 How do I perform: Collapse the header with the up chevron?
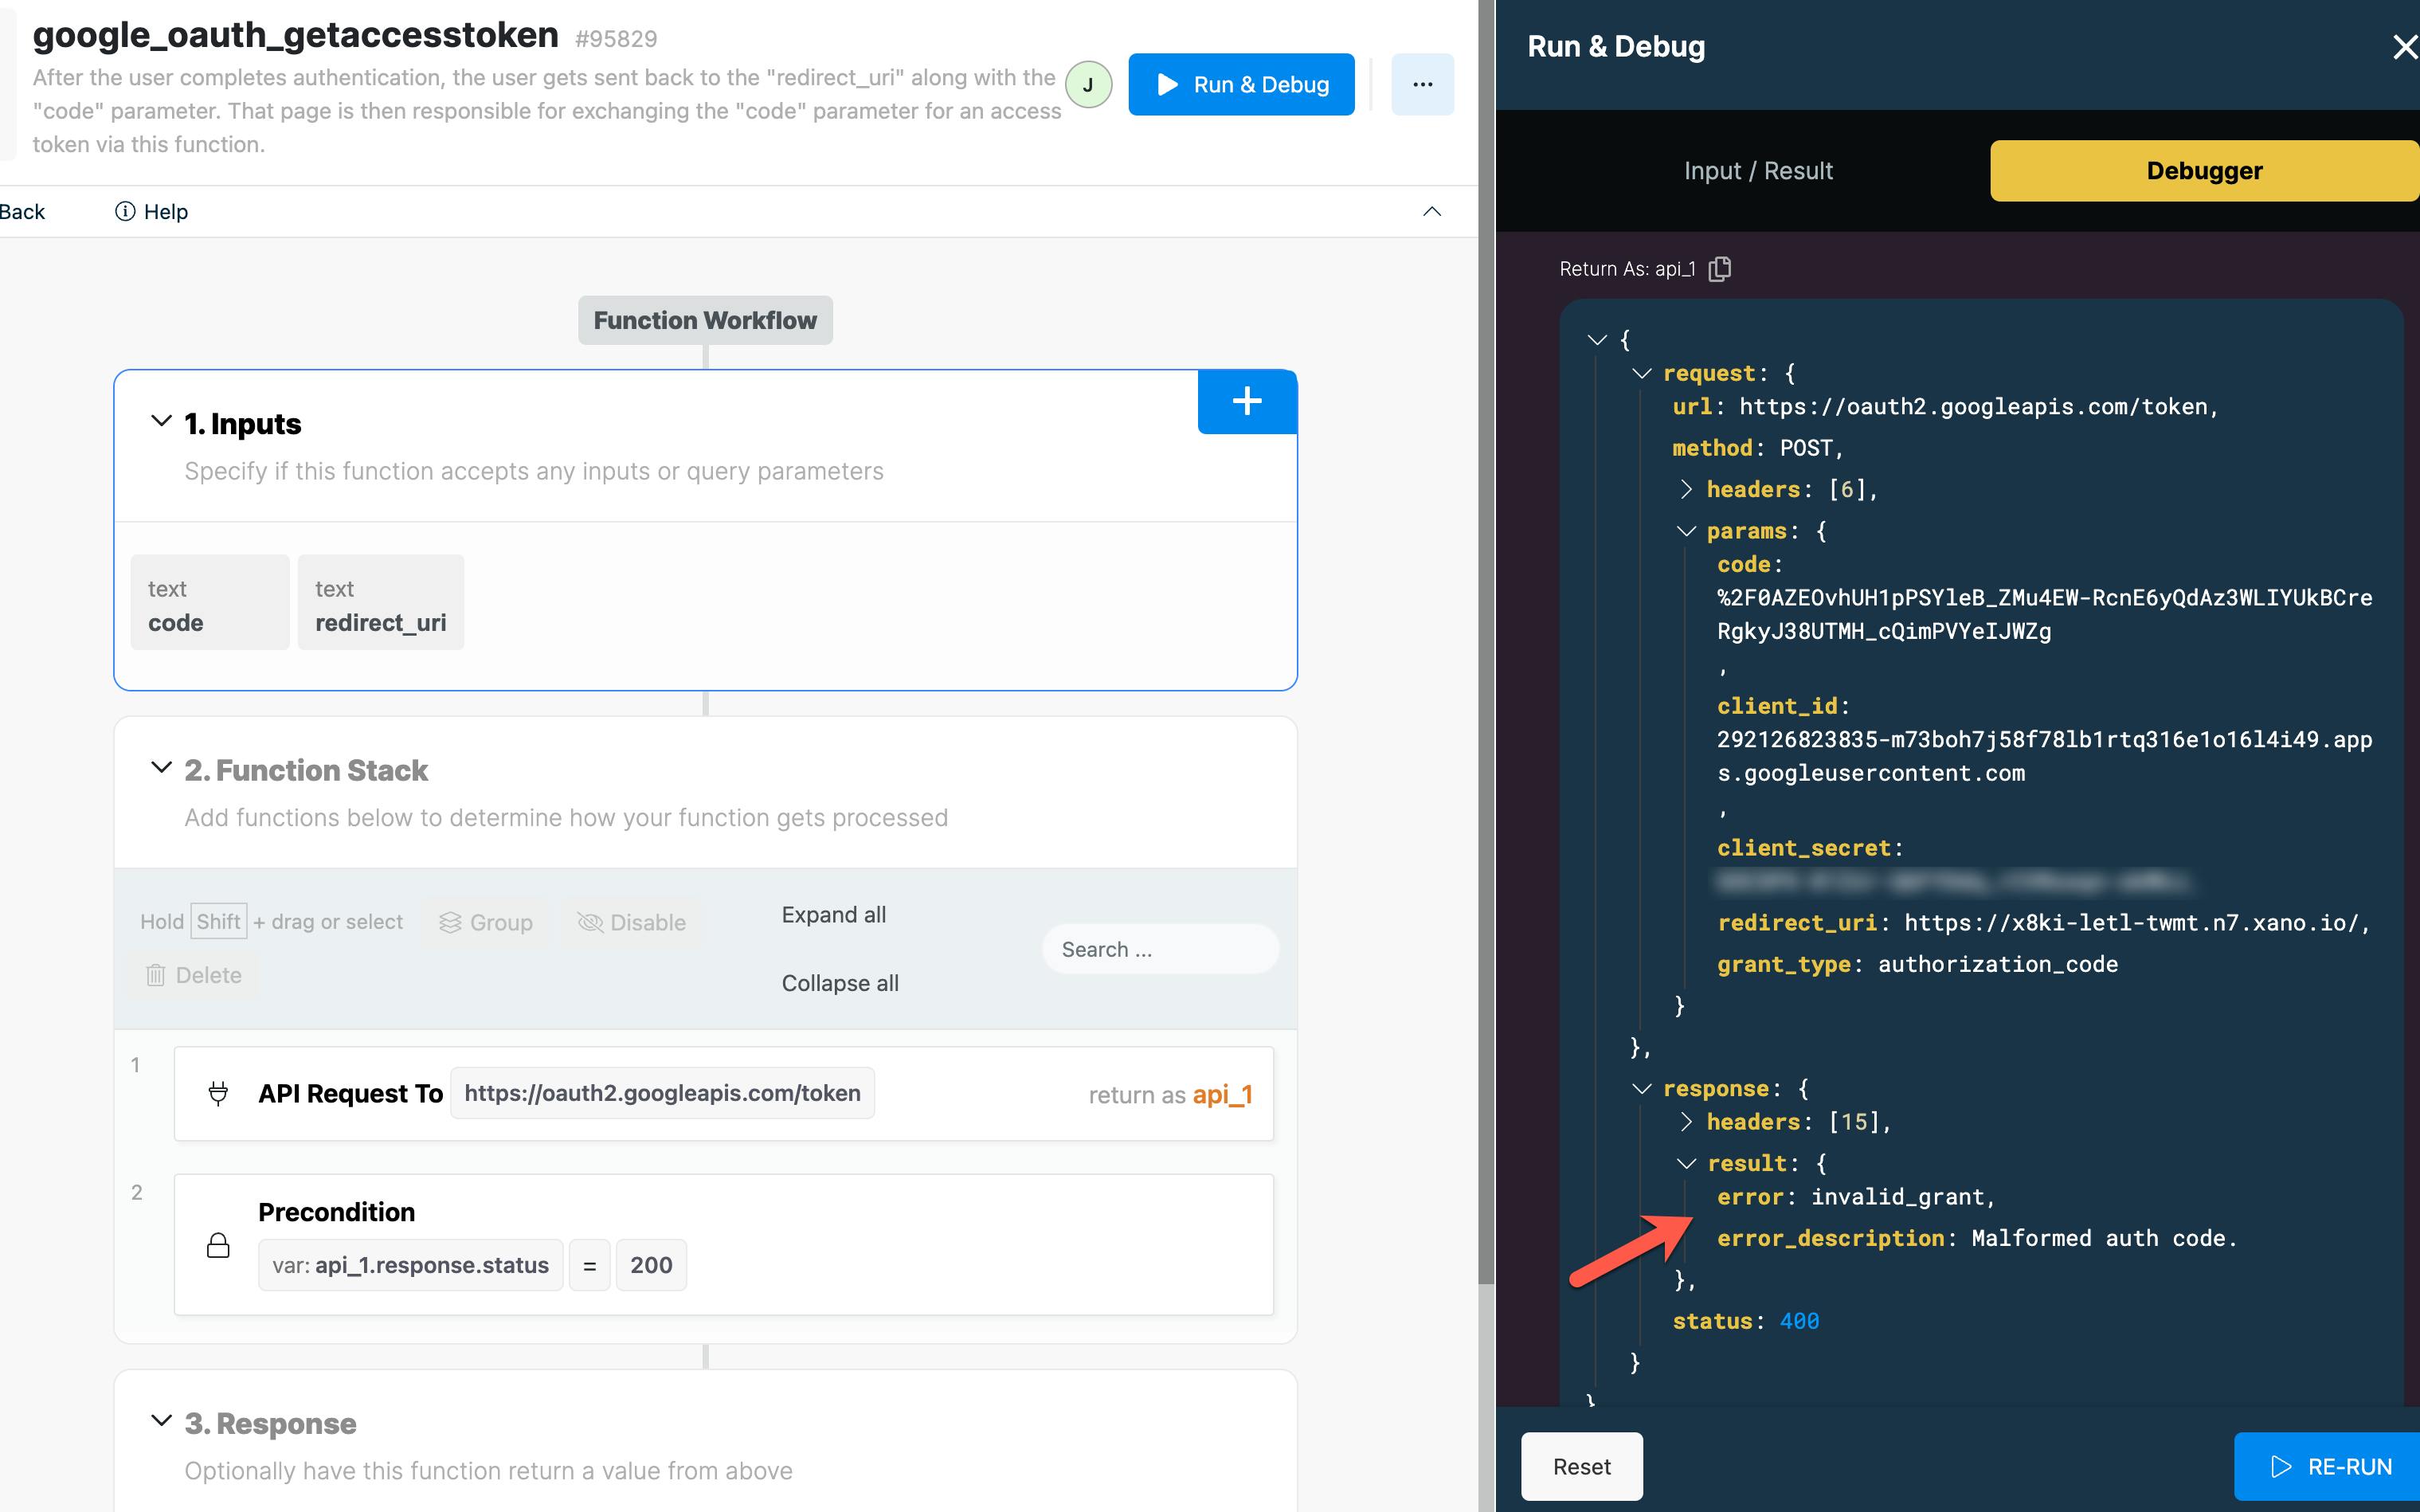[x=1431, y=211]
